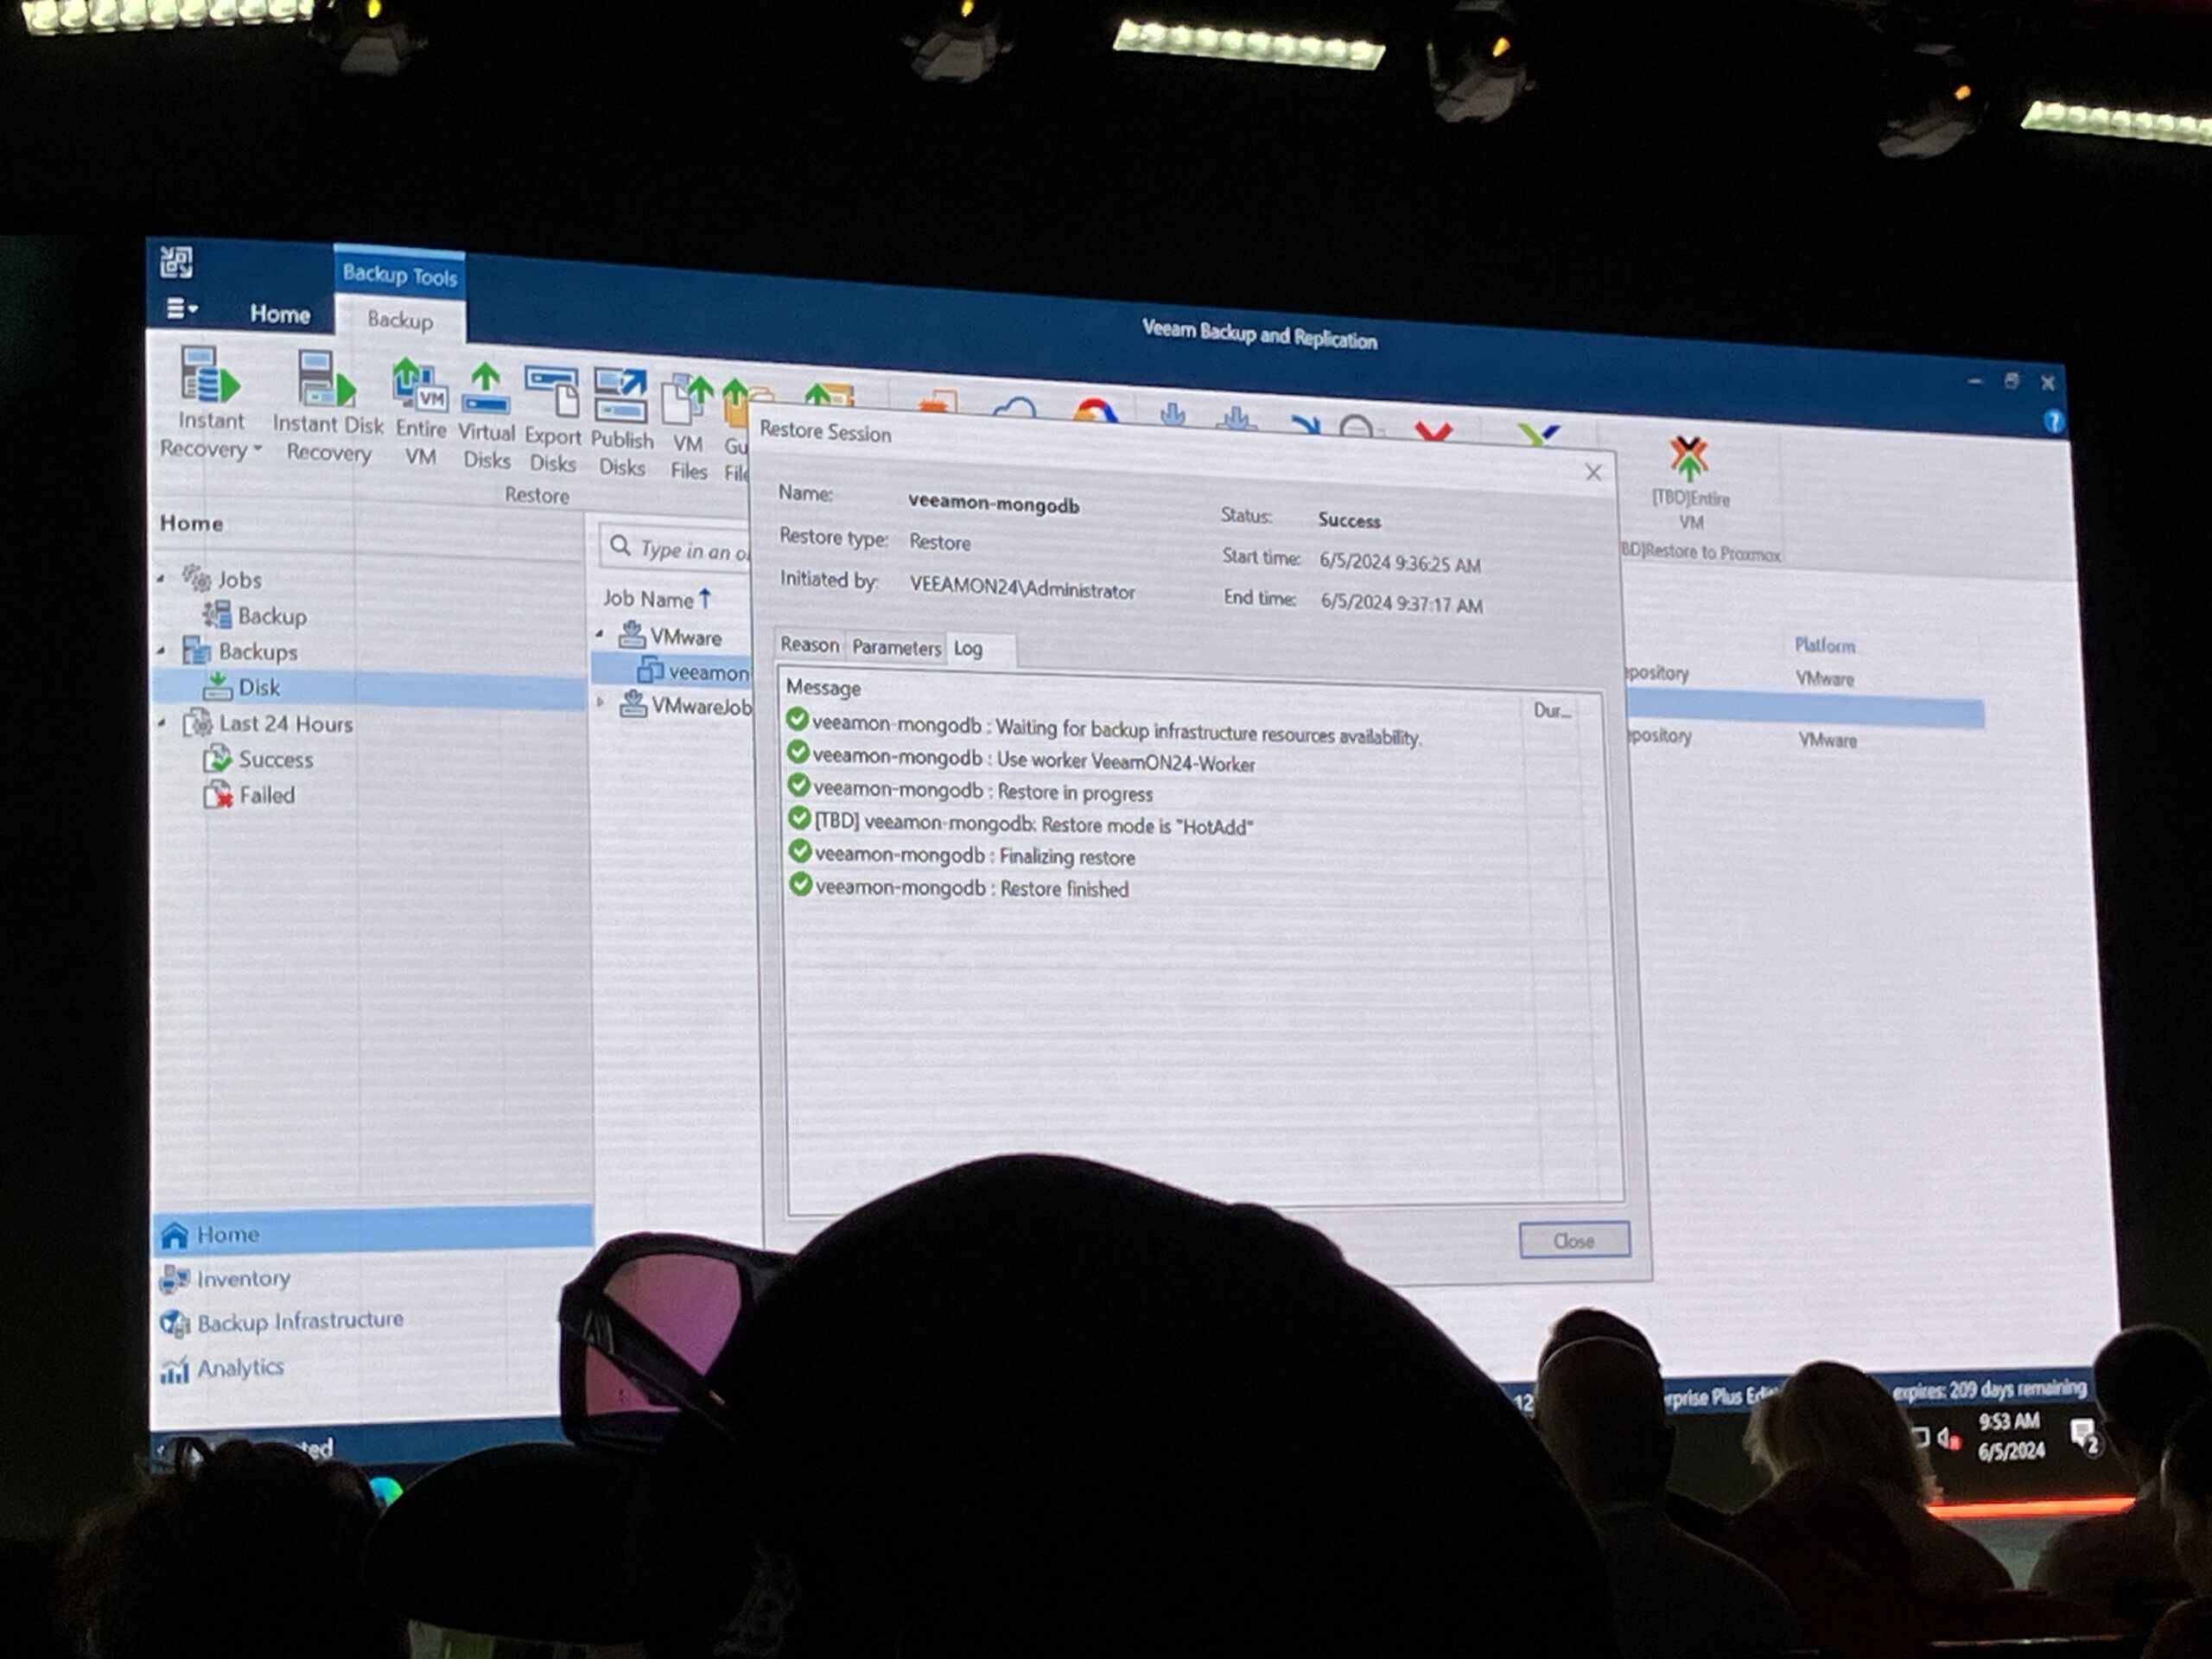Click help question mark icon
2212x1659 pixels.
click(2053, 421)
